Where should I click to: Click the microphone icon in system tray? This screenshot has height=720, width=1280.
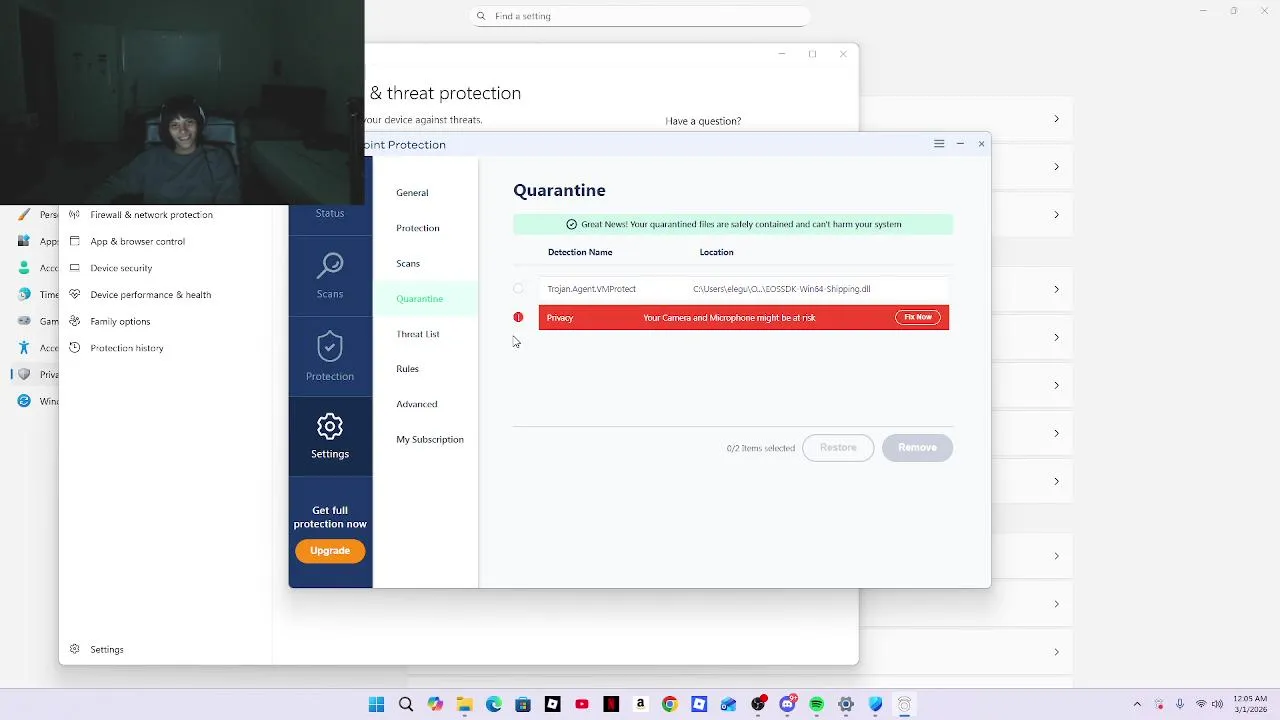point(1180,705)
